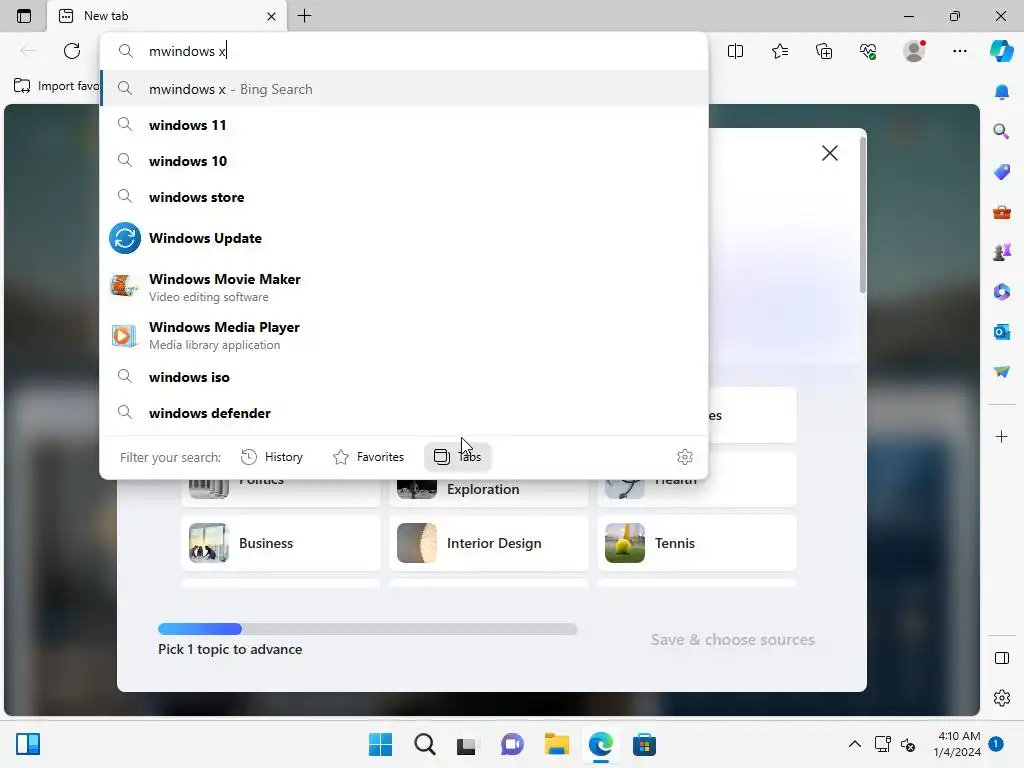Open the Windows Start menu

click(381, 744)
